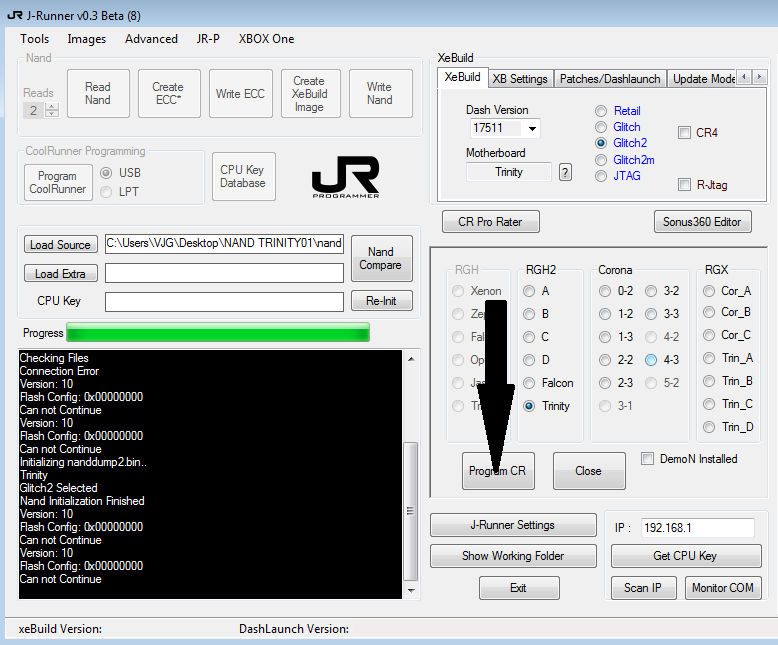Enable the CR4 checkbox
Screen dimensions: 778x645
tap(684, 133)
